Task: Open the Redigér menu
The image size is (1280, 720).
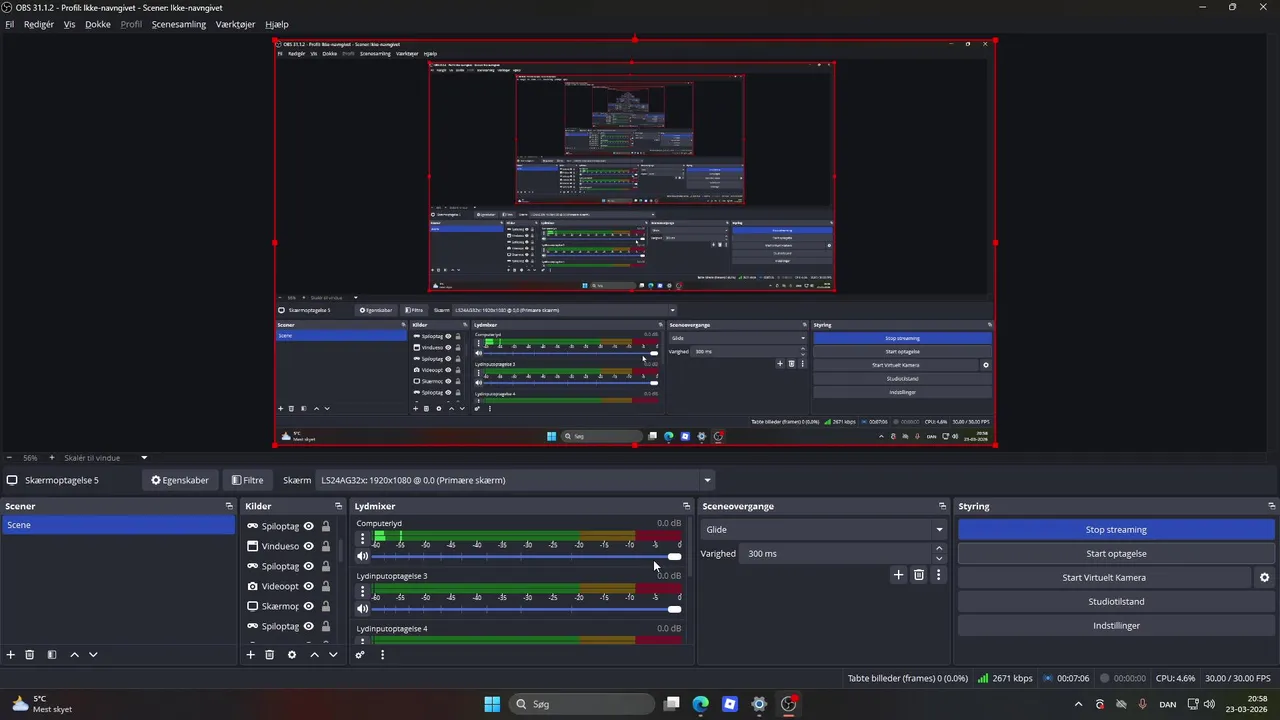Action: (x=39, y=24)
